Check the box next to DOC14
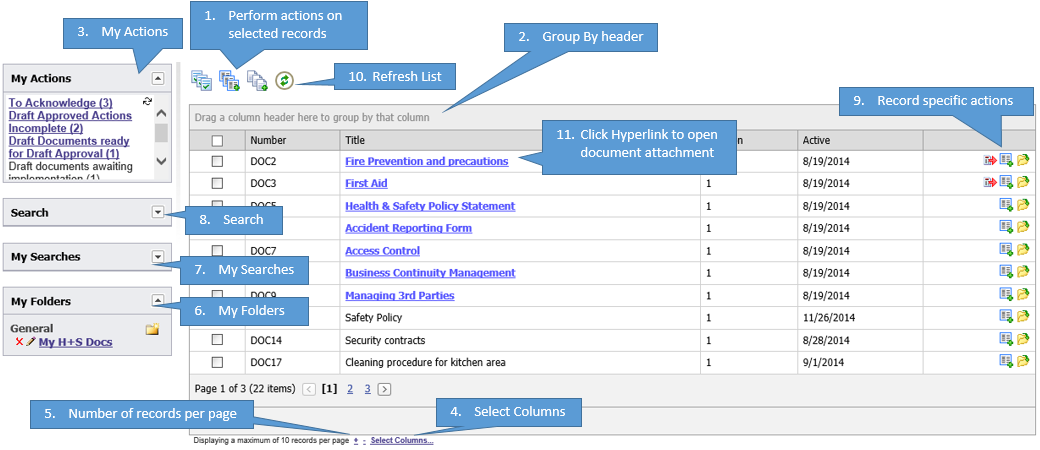This screenshot has width=1040, height=450. pos(217,340)
